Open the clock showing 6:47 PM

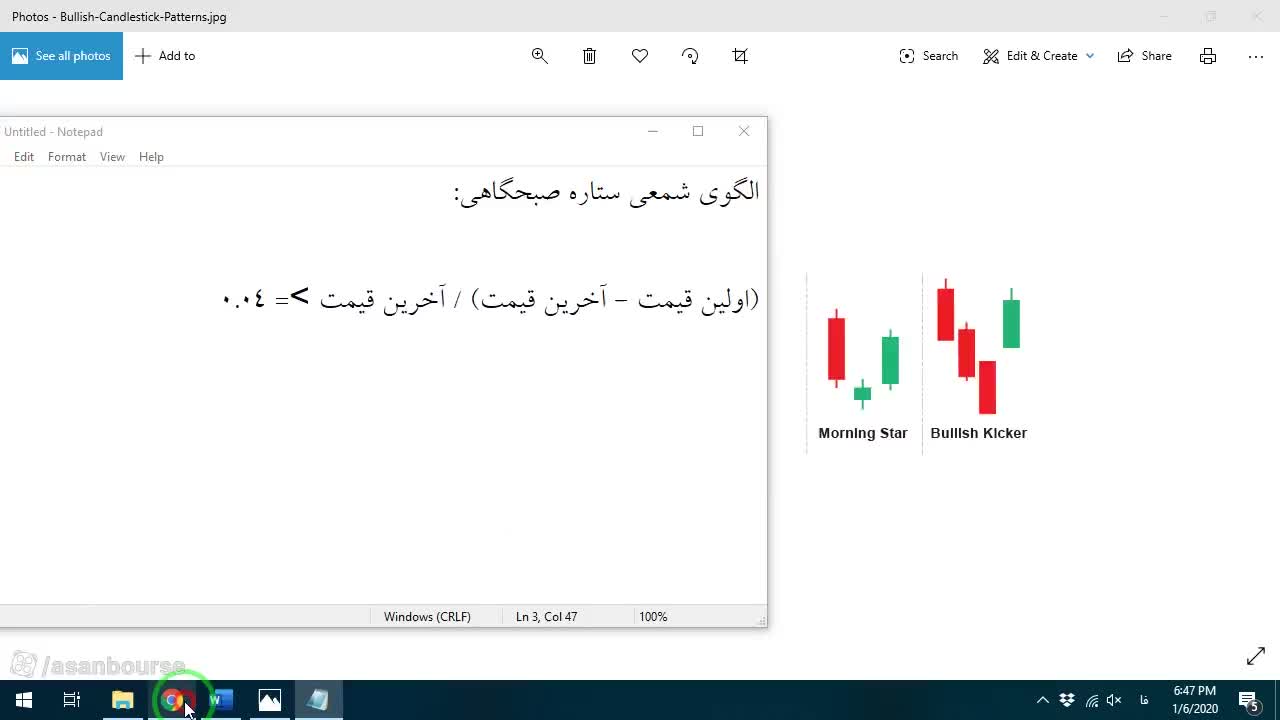pos(1195,700)
